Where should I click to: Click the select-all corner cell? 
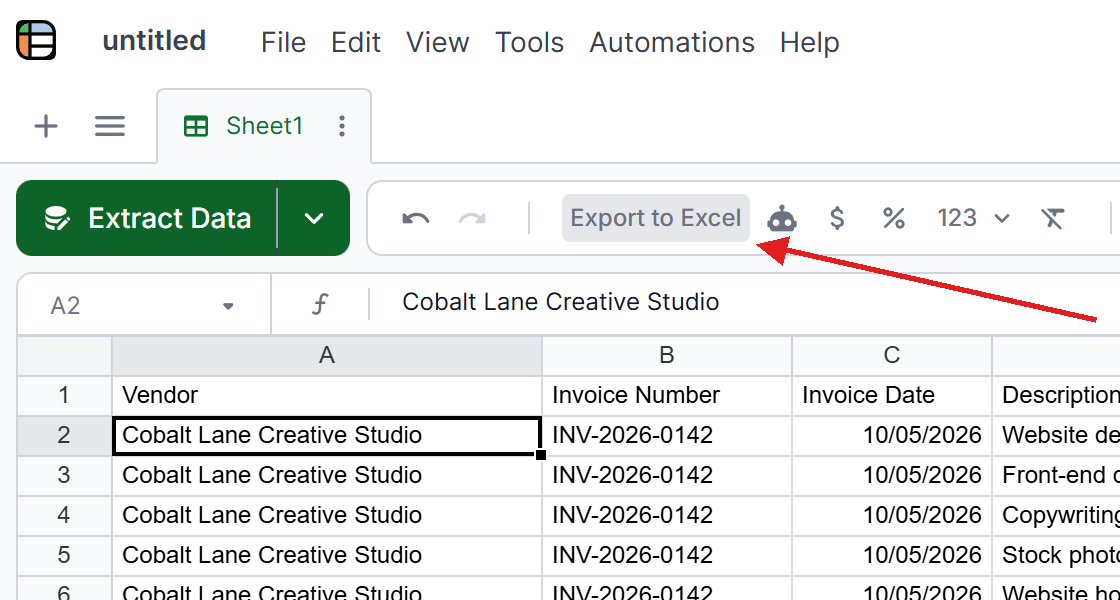pos(64,355)
